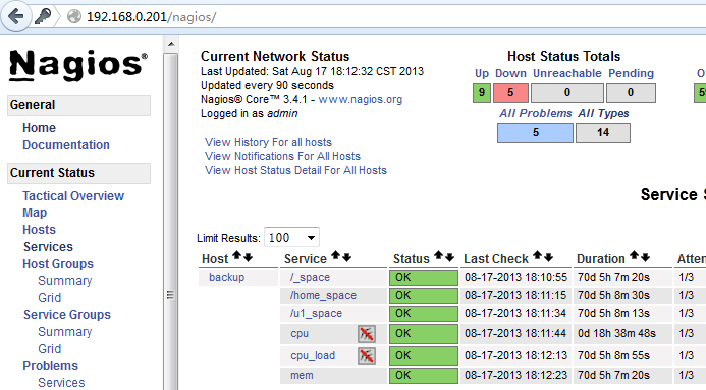Open View History For all hosts
This screenshot has width=706, height=390.
(268, 142)
